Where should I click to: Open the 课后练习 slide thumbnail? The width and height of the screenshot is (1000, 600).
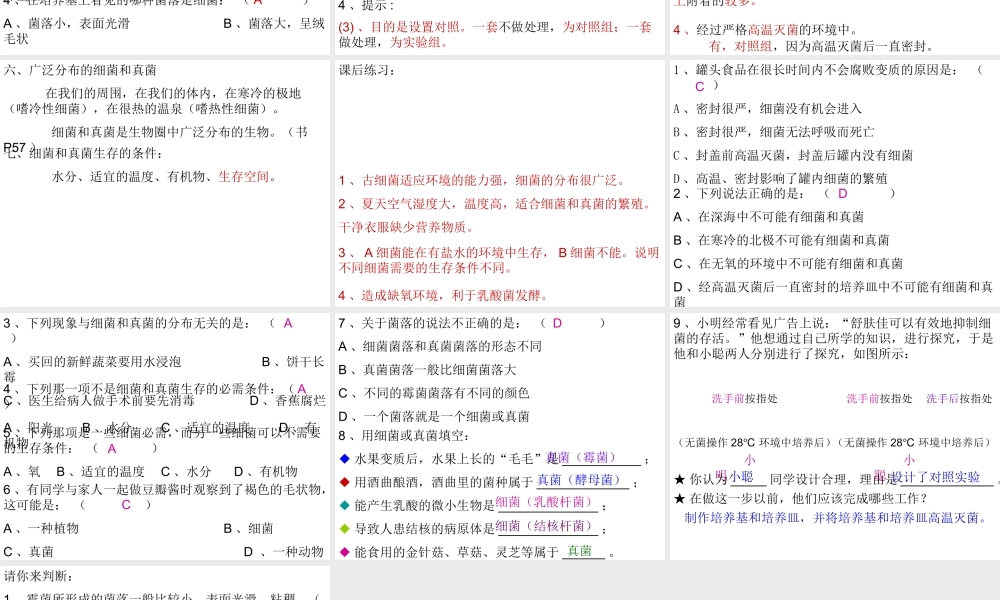coord(498,183)
